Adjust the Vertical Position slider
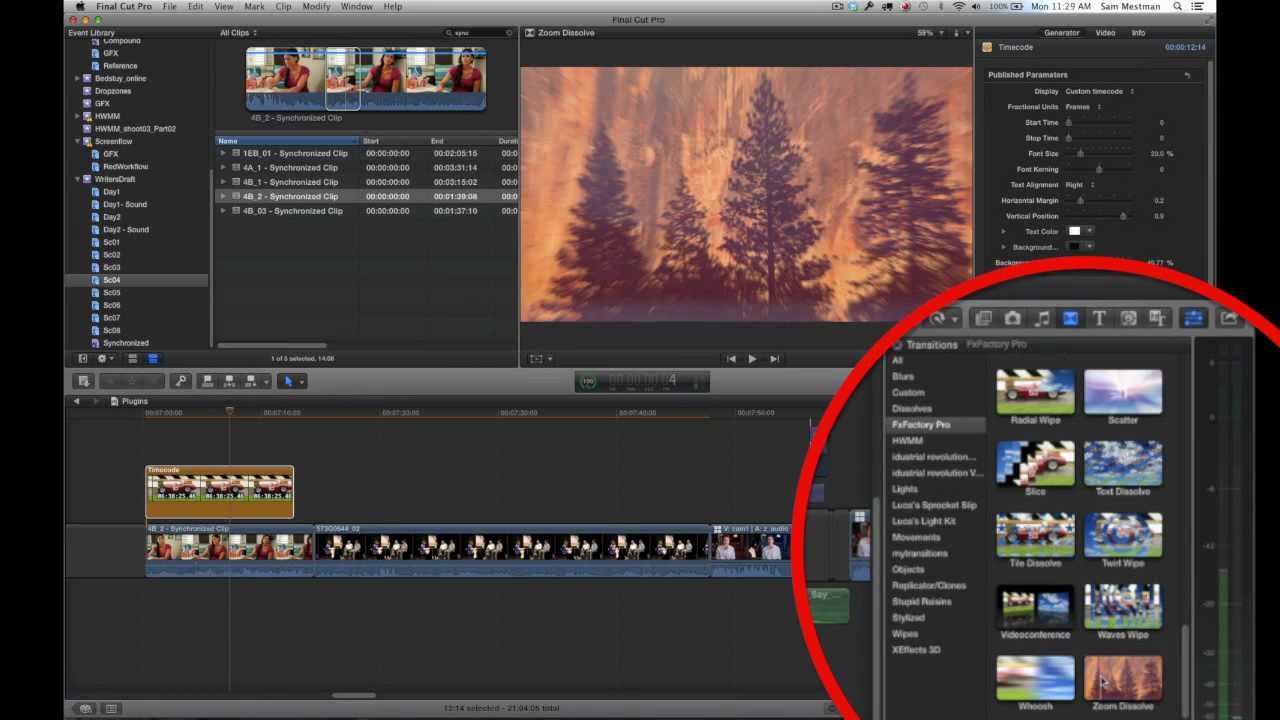Viewport: 1280px width, 720px height. (1123, 216)
